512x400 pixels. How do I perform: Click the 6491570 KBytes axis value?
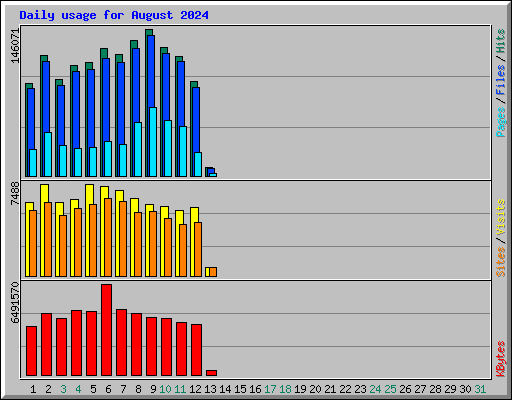[15, 303]
